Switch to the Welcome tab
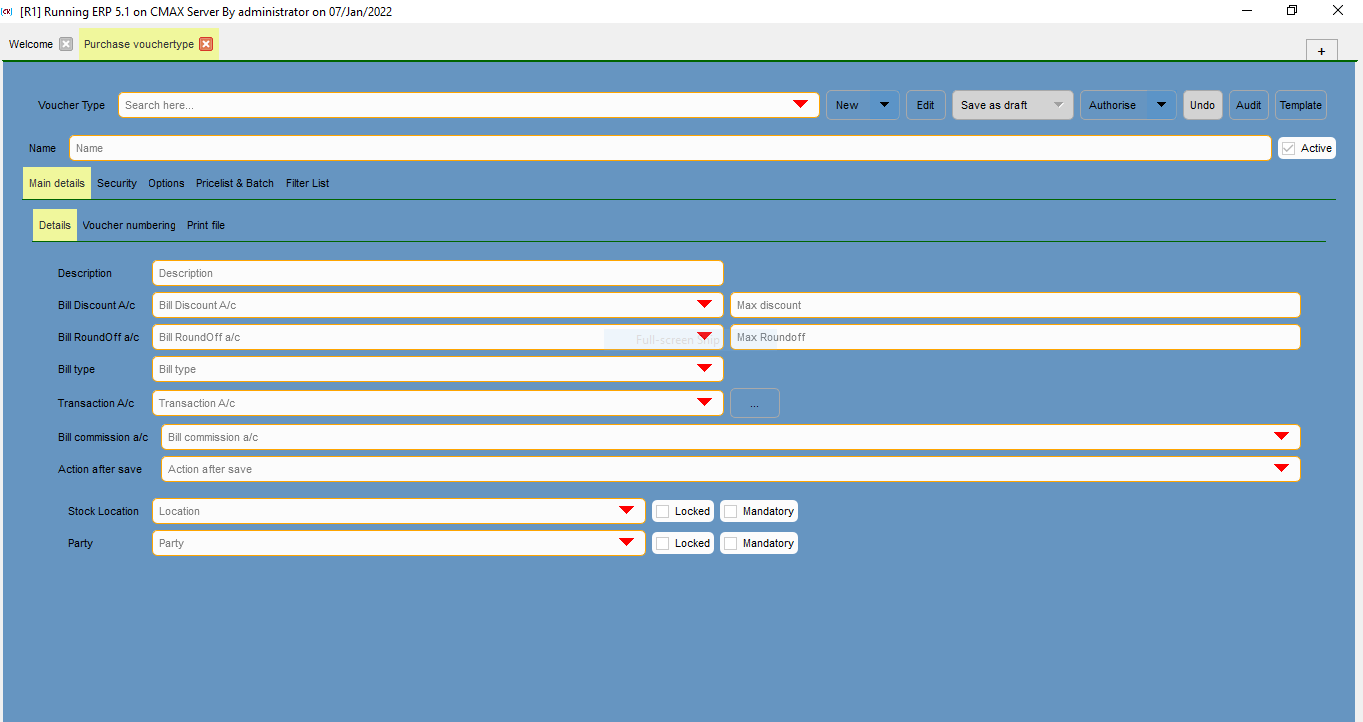The image size is (1363, 722). pyautogui.click(x=31, y=44)
